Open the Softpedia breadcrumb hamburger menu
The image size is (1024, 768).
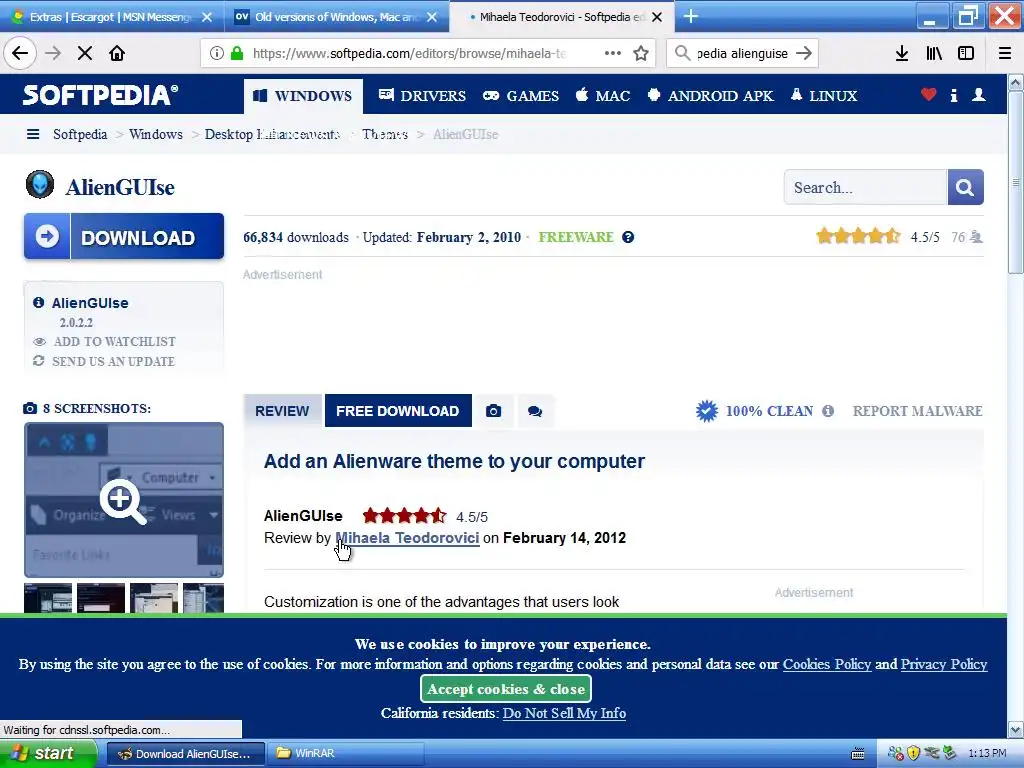(x=33, y=135)
